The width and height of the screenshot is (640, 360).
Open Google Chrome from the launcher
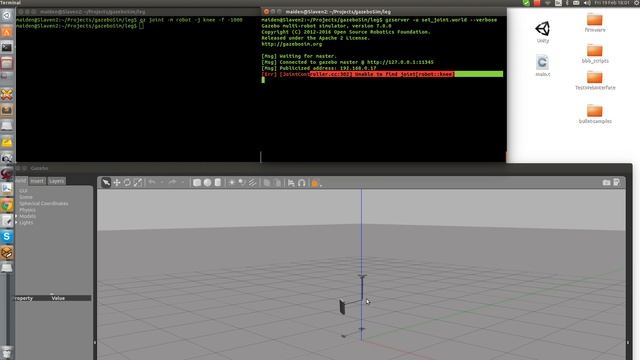click(x=7, y=205)
